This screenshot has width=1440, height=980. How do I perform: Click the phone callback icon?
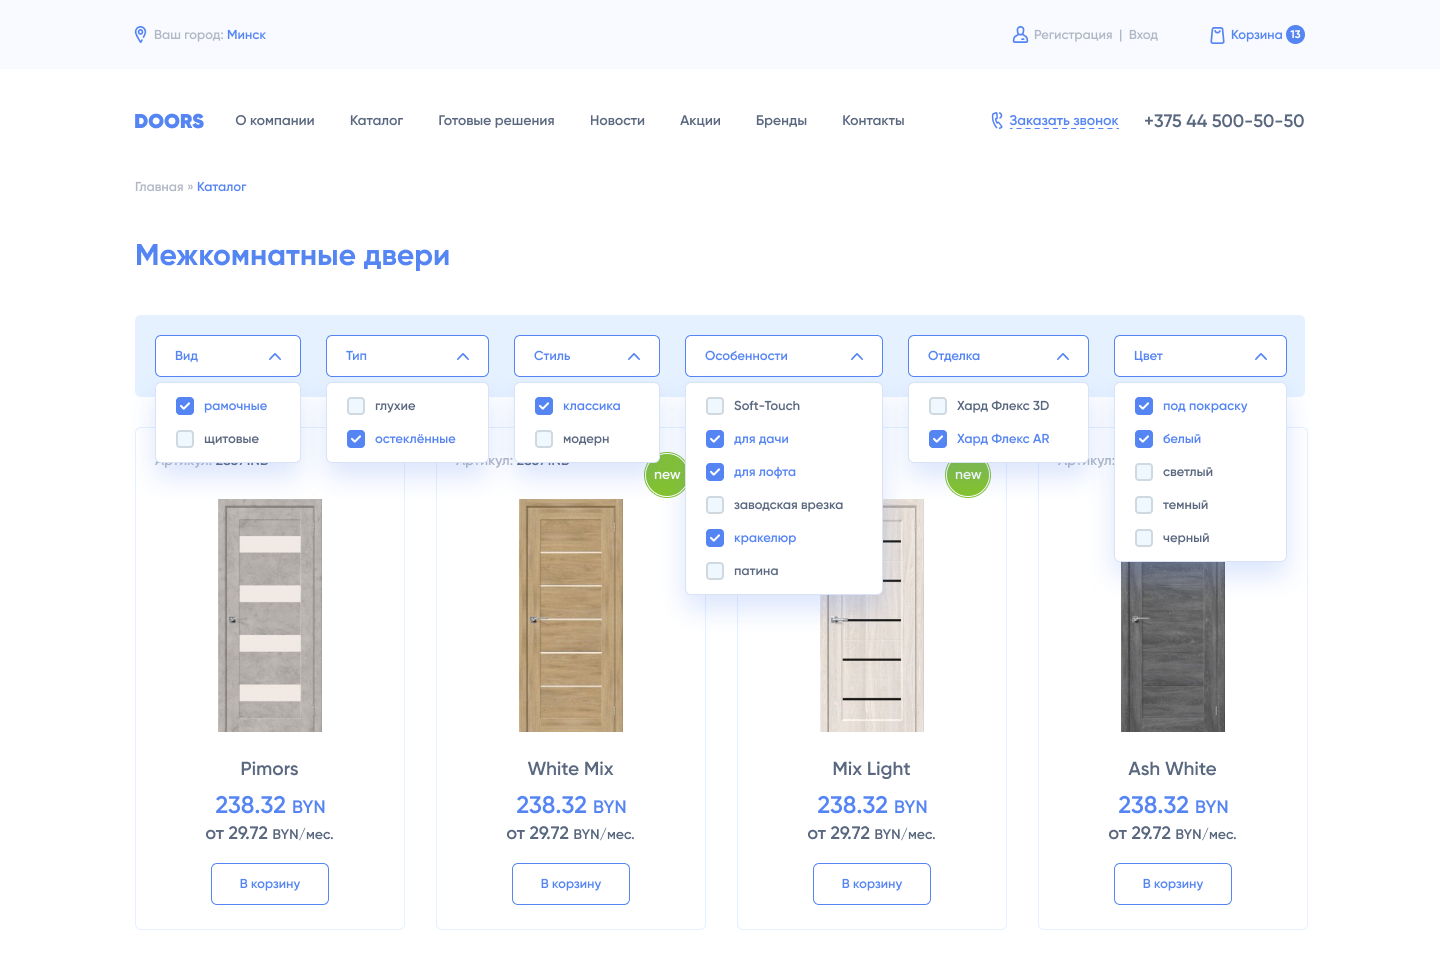point(997,121)
